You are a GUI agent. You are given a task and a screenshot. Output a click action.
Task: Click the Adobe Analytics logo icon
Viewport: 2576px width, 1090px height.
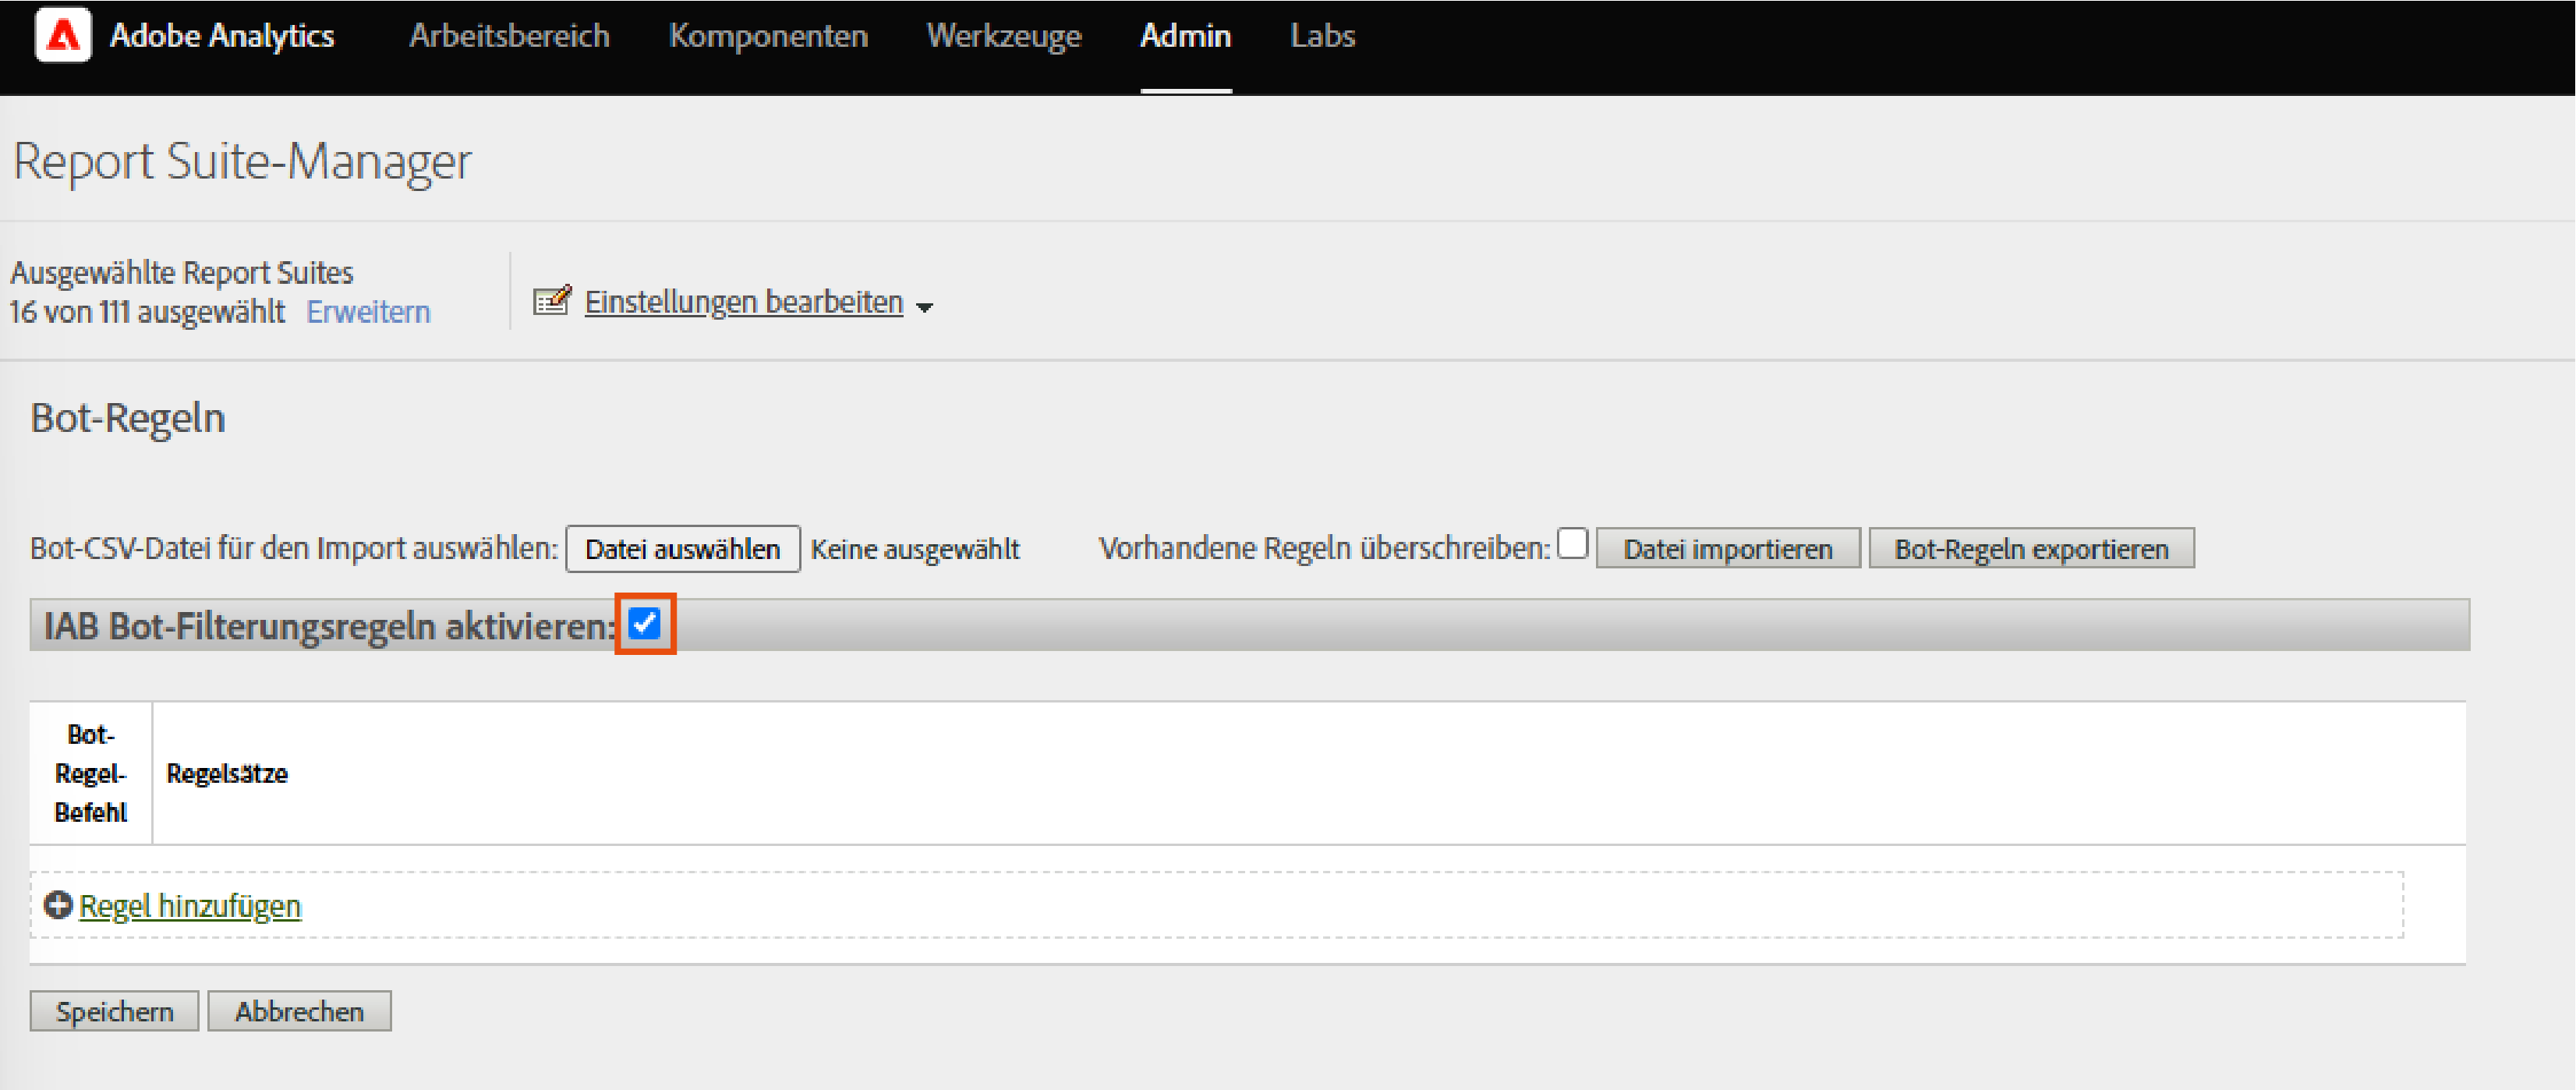click(63, 35)
